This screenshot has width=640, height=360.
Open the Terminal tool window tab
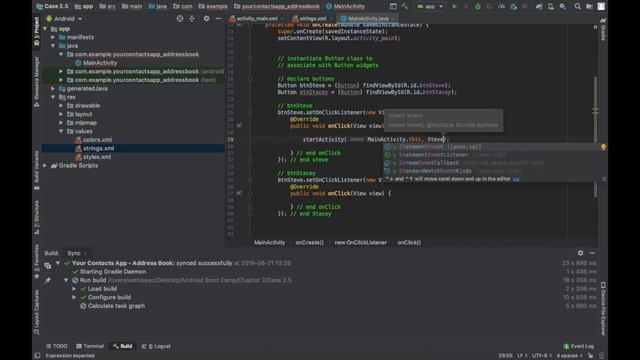pos(90,346)
